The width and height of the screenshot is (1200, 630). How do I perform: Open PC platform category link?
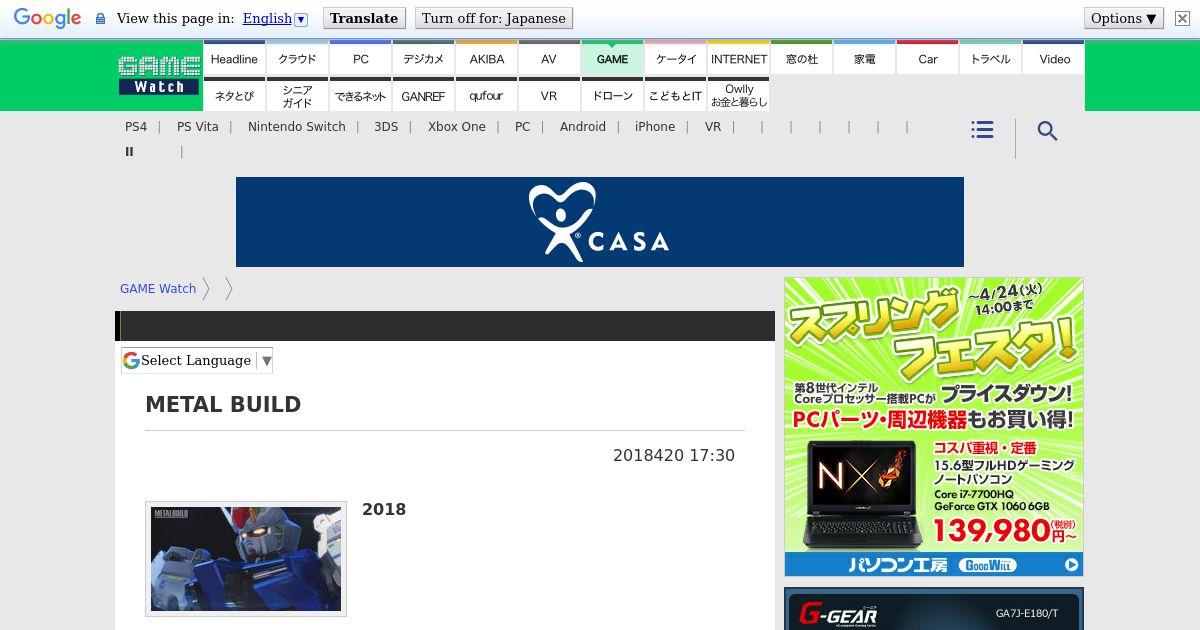[x=522, y=127]
